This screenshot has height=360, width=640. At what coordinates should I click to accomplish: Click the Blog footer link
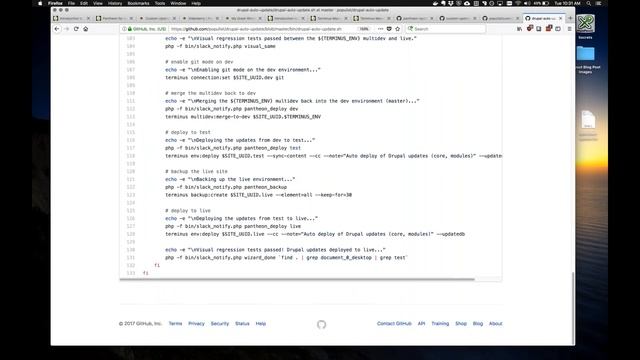point(478,324)
